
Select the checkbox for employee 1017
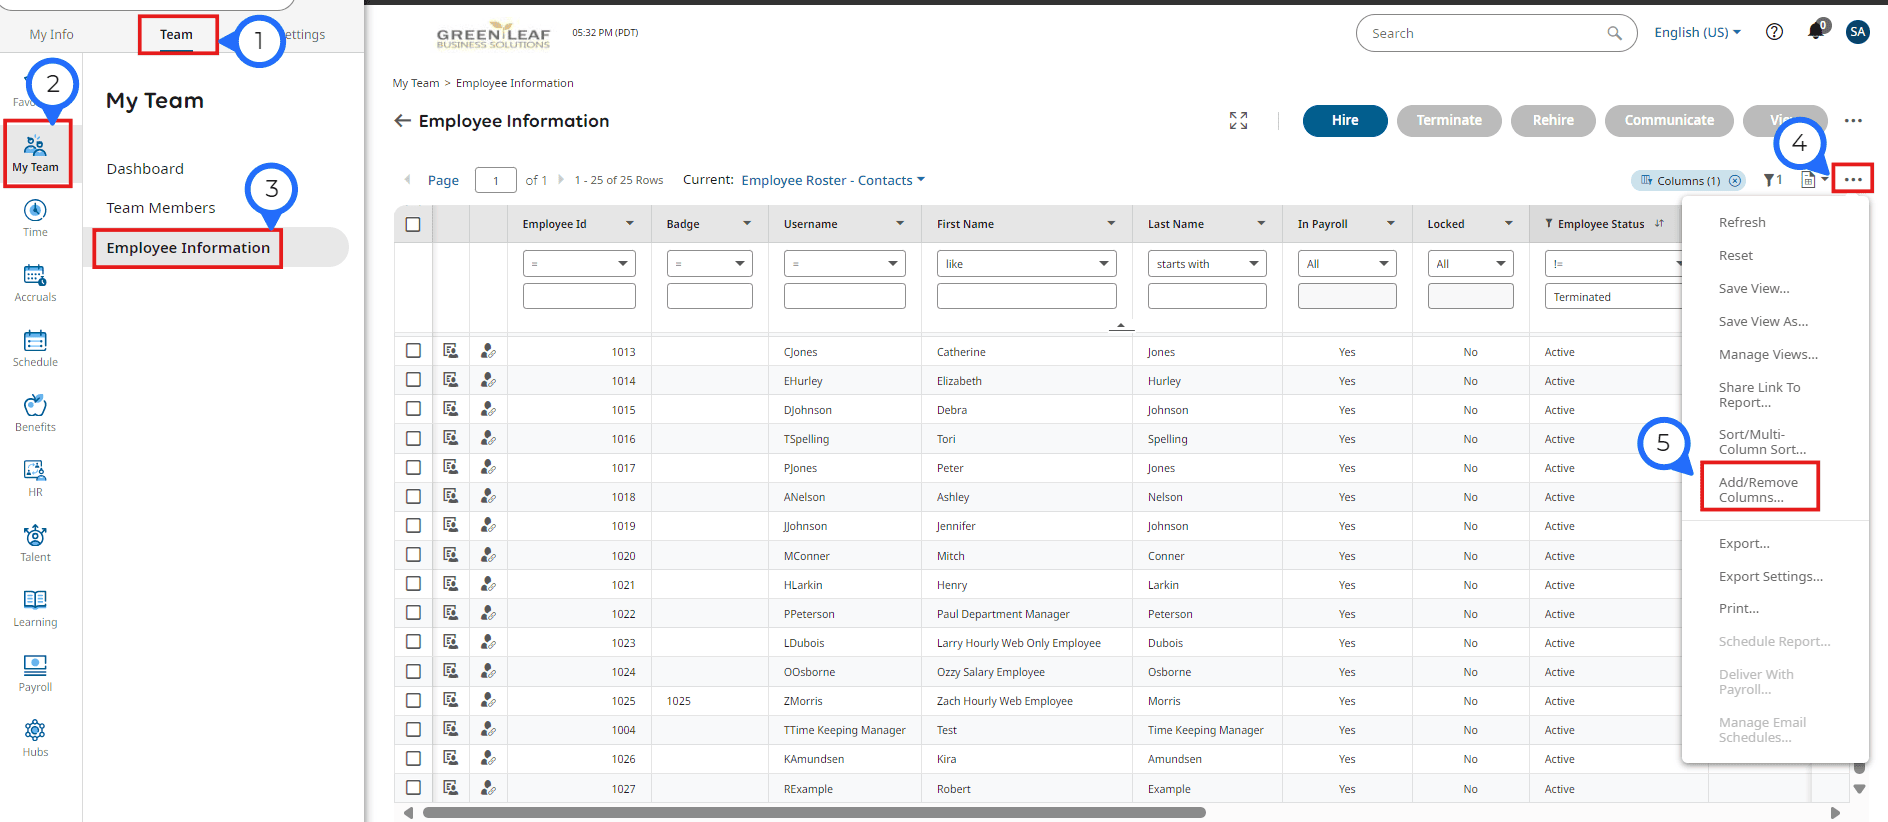tap(413, 467)
